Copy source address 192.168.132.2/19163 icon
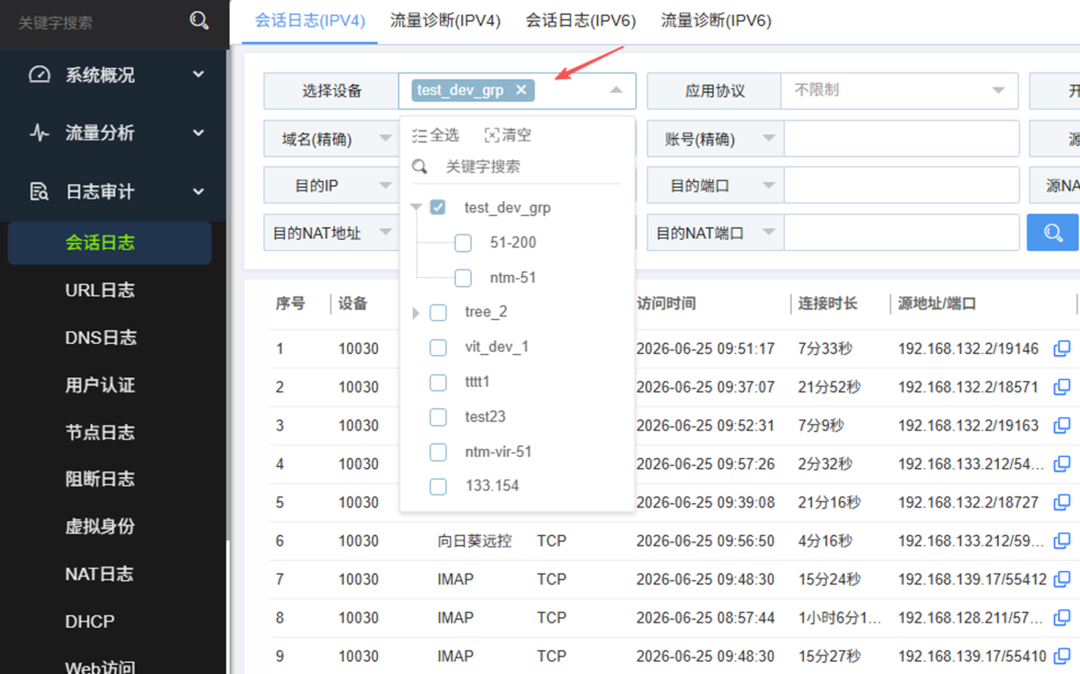1080x674 pixels. click(x=1061, y=425)
